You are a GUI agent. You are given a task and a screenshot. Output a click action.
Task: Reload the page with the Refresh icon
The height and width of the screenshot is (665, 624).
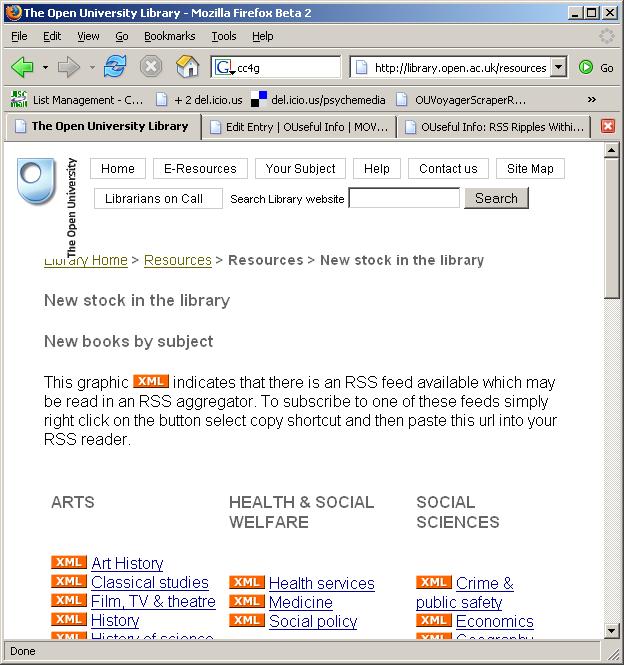coord(115,67)
